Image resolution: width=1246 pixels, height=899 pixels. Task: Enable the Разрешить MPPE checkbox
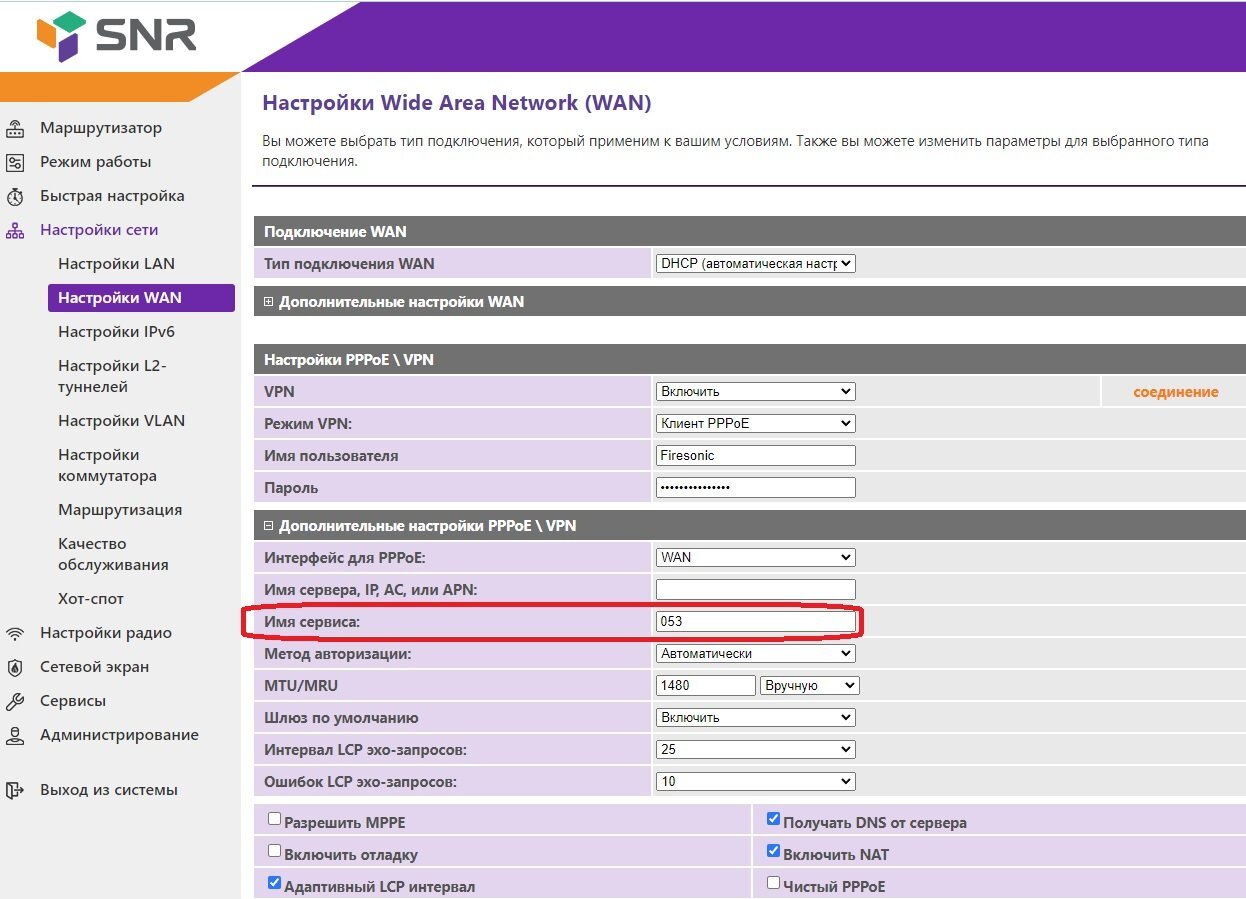(275, 819)
